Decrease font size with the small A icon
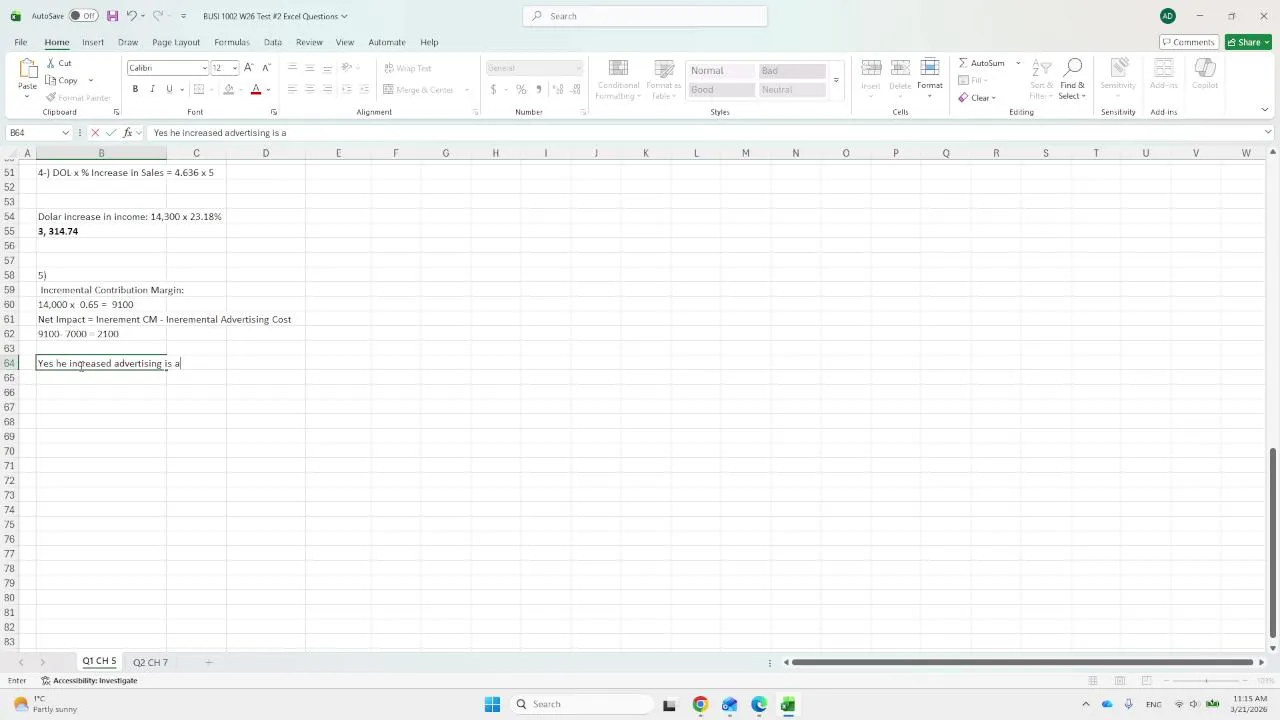1280x720 pixels. 266,68
